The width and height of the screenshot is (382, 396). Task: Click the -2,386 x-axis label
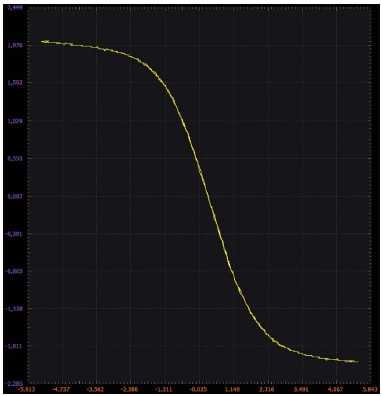point(131,389)
